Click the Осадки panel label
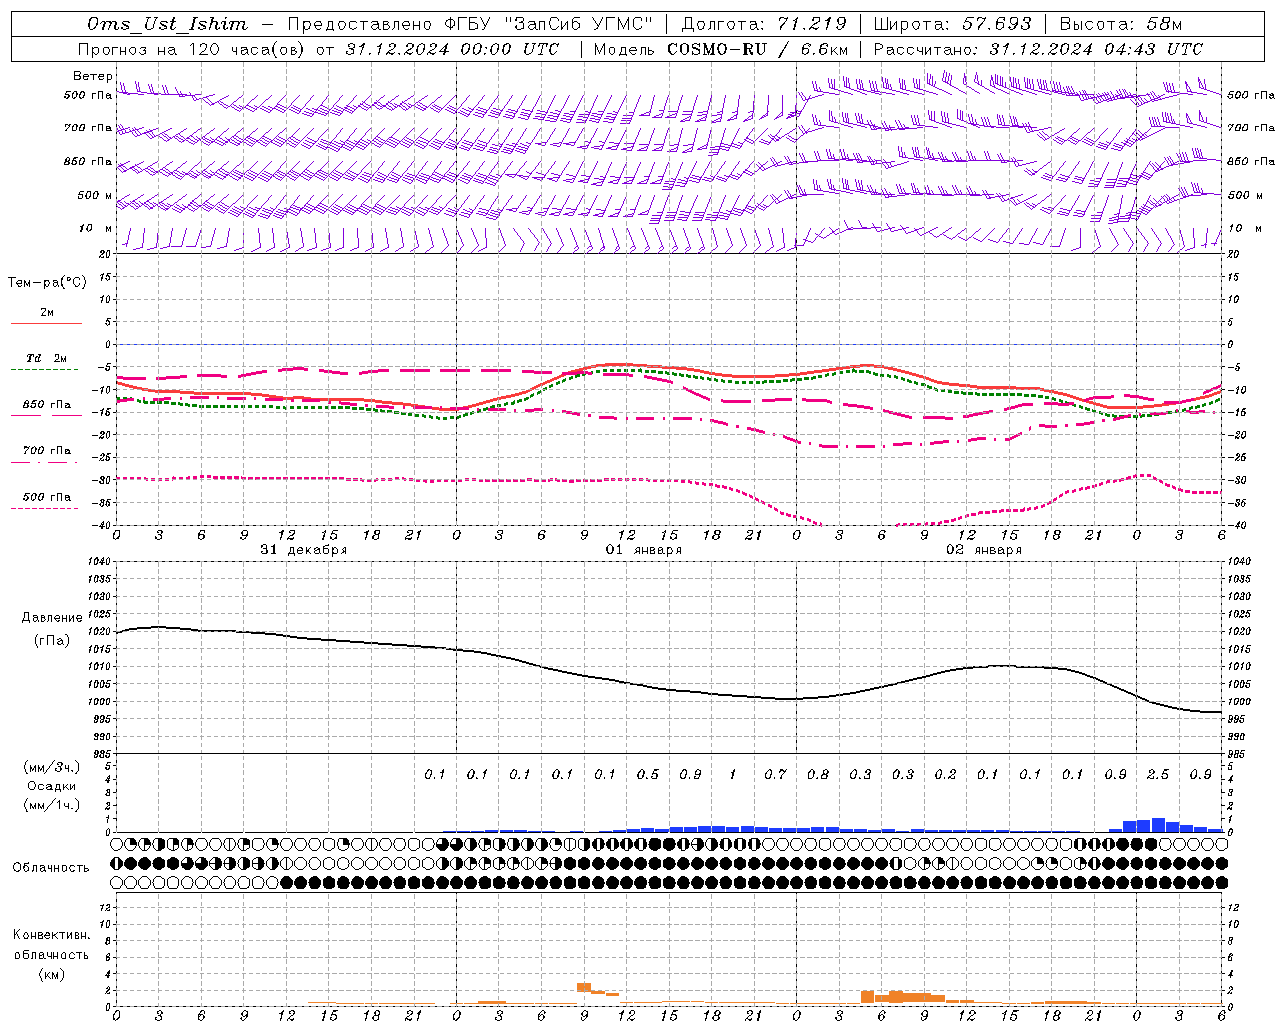 52,786
